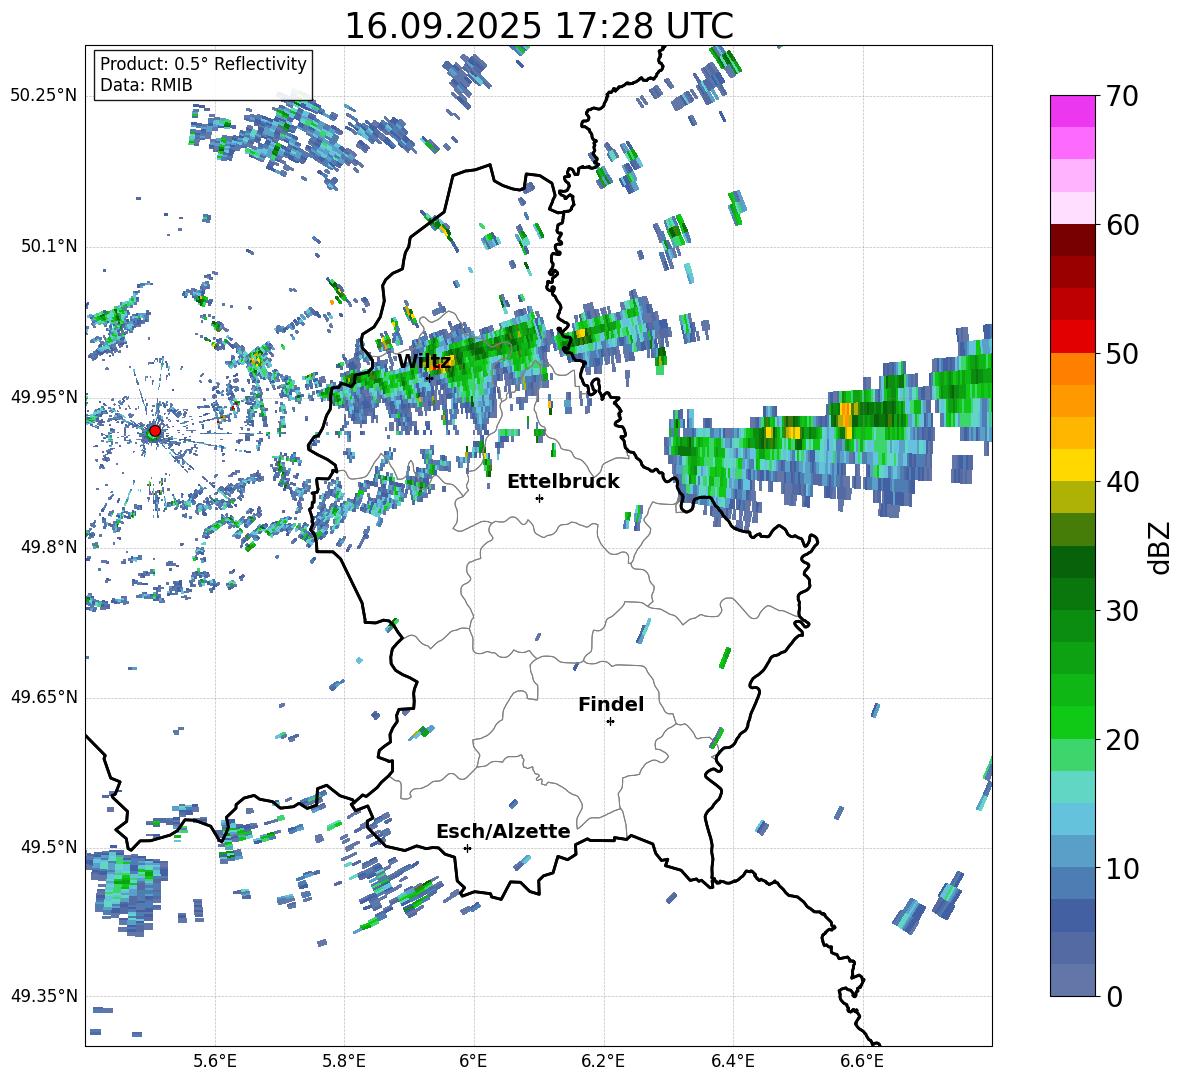Click the 30 value on colorbar

point(1122,611)
